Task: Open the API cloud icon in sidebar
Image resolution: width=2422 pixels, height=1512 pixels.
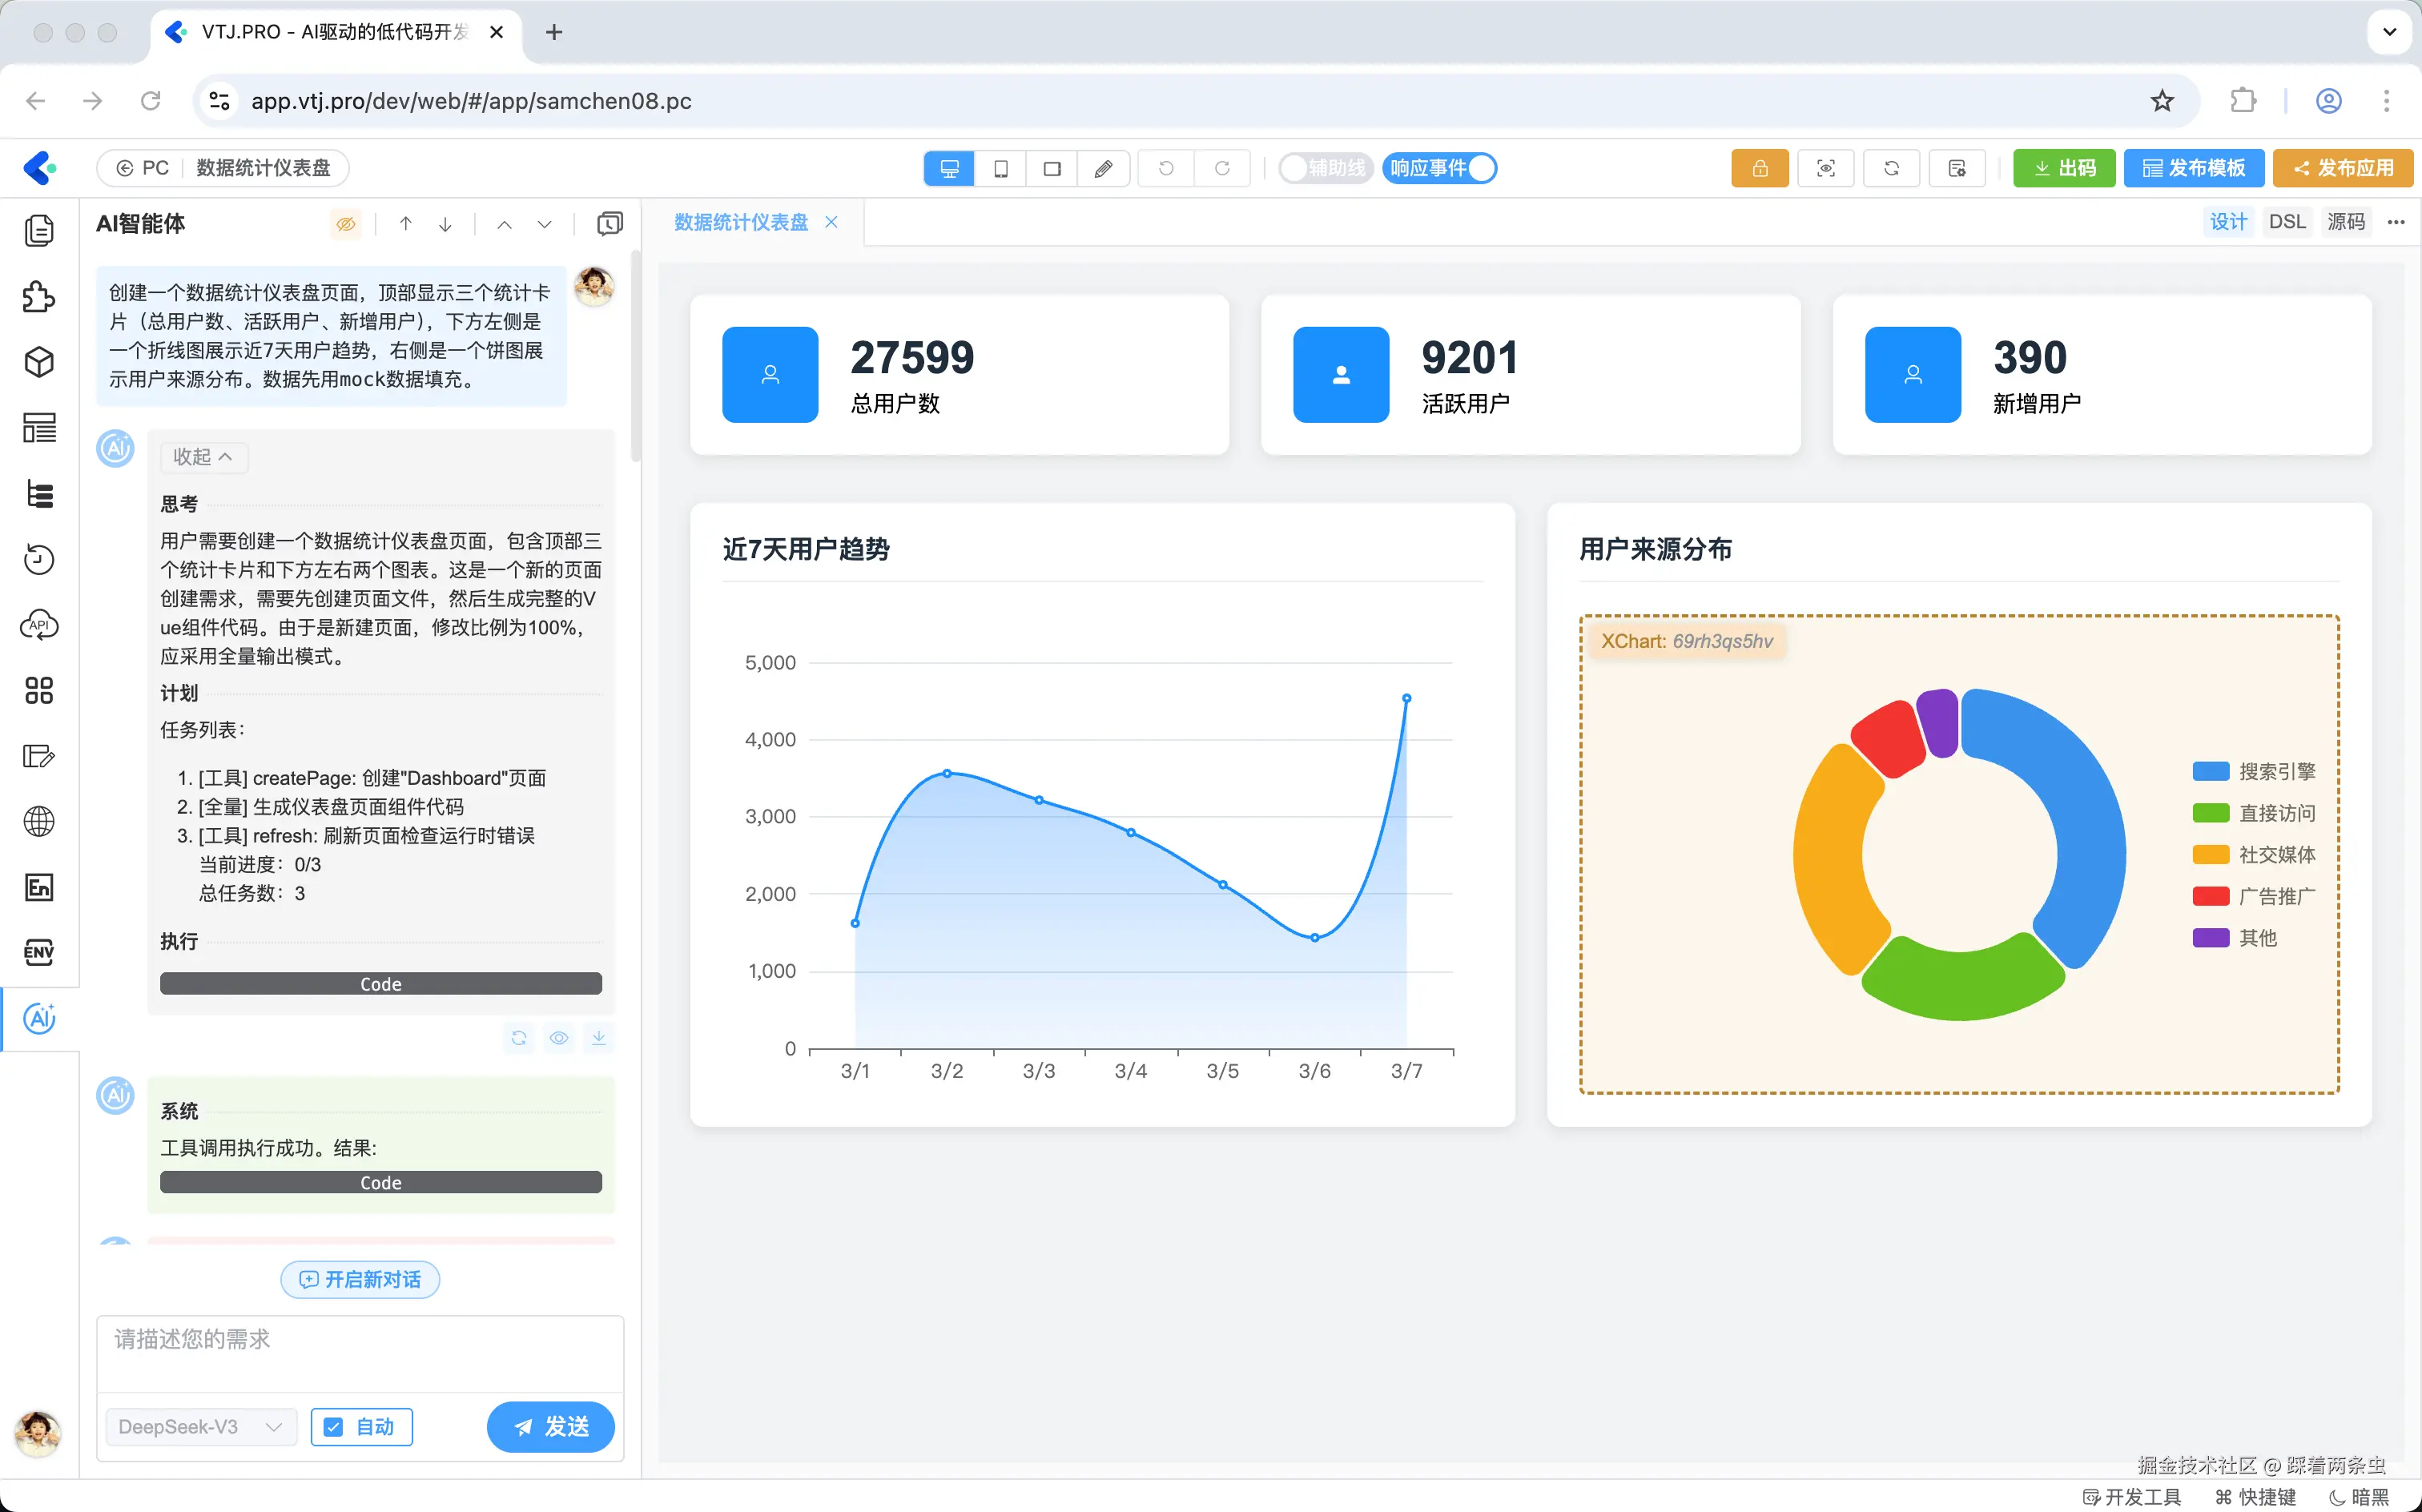Action: (39, 625)
